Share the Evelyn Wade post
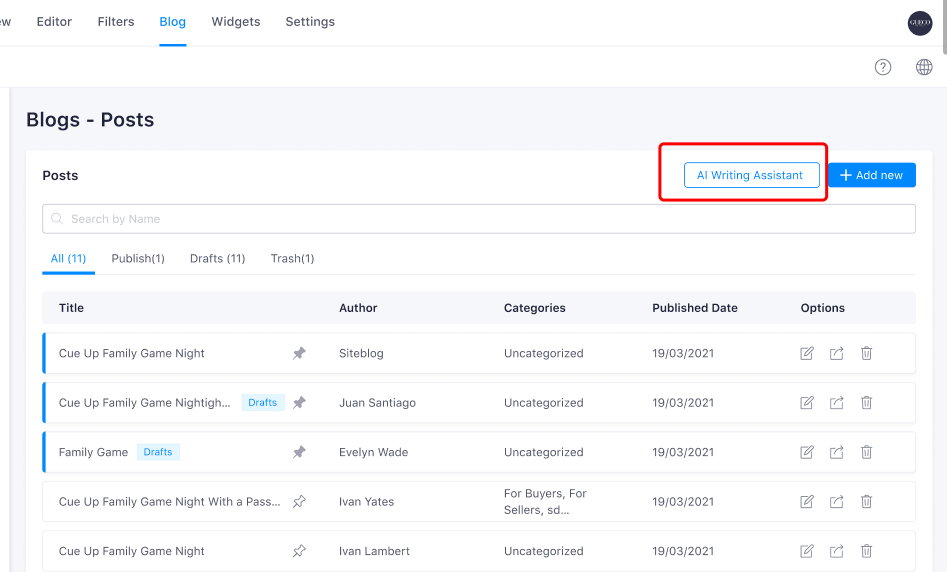 [x=837, y=452]
